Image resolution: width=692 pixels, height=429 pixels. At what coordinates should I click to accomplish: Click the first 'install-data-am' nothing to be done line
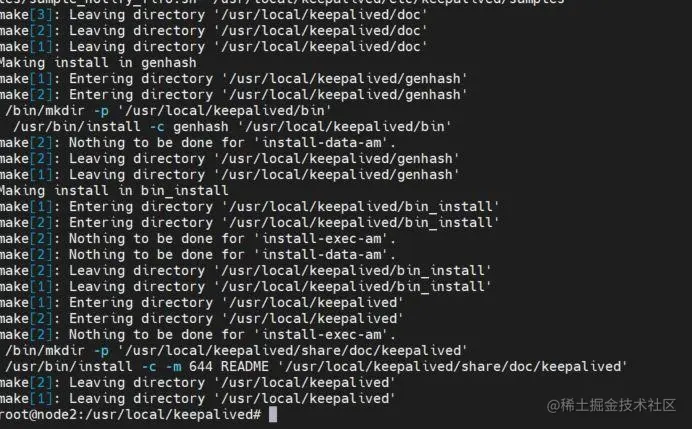[198, 143]
